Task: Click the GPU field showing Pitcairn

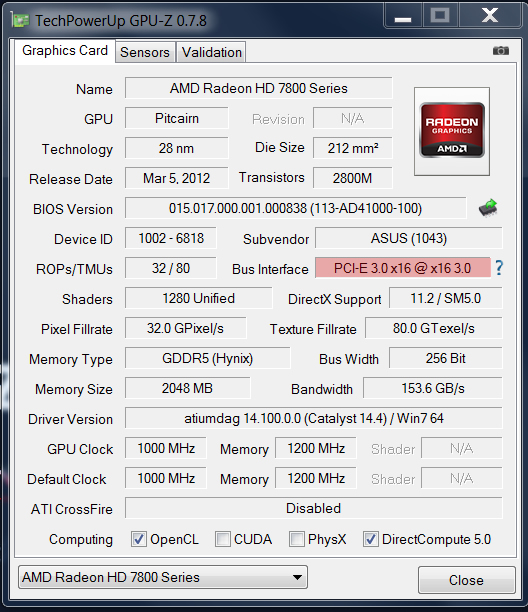Action: [x=176, y=118]
